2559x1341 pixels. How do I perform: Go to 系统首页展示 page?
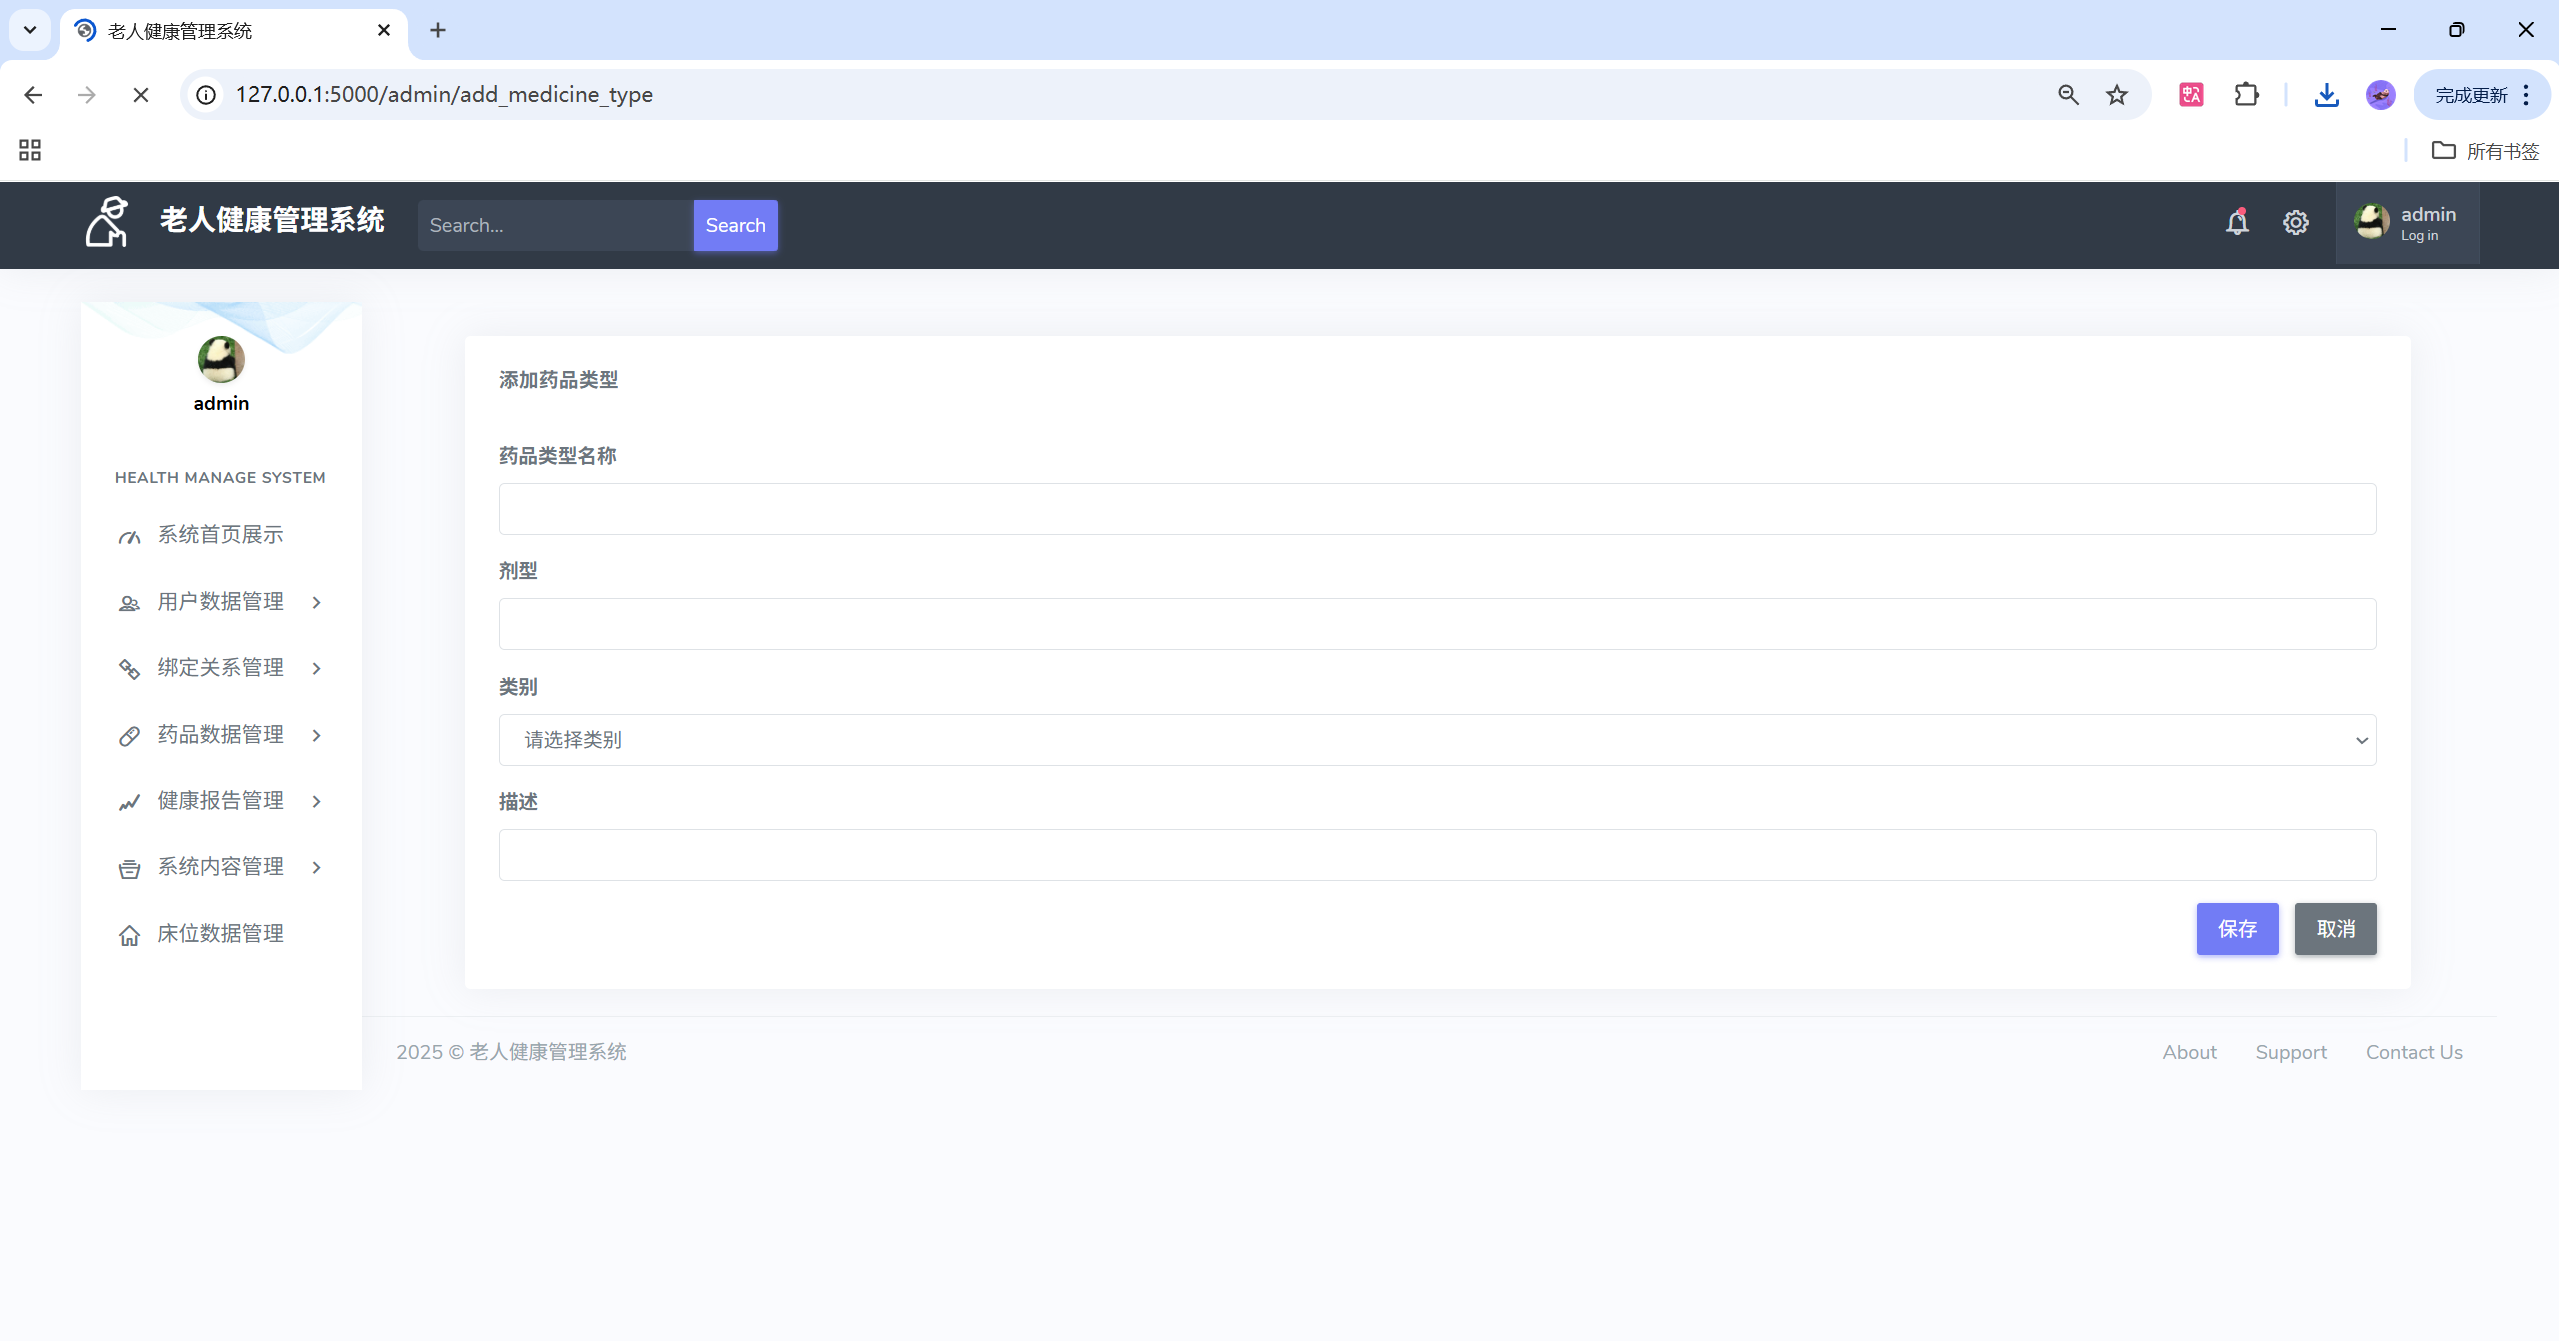(220, 535)
